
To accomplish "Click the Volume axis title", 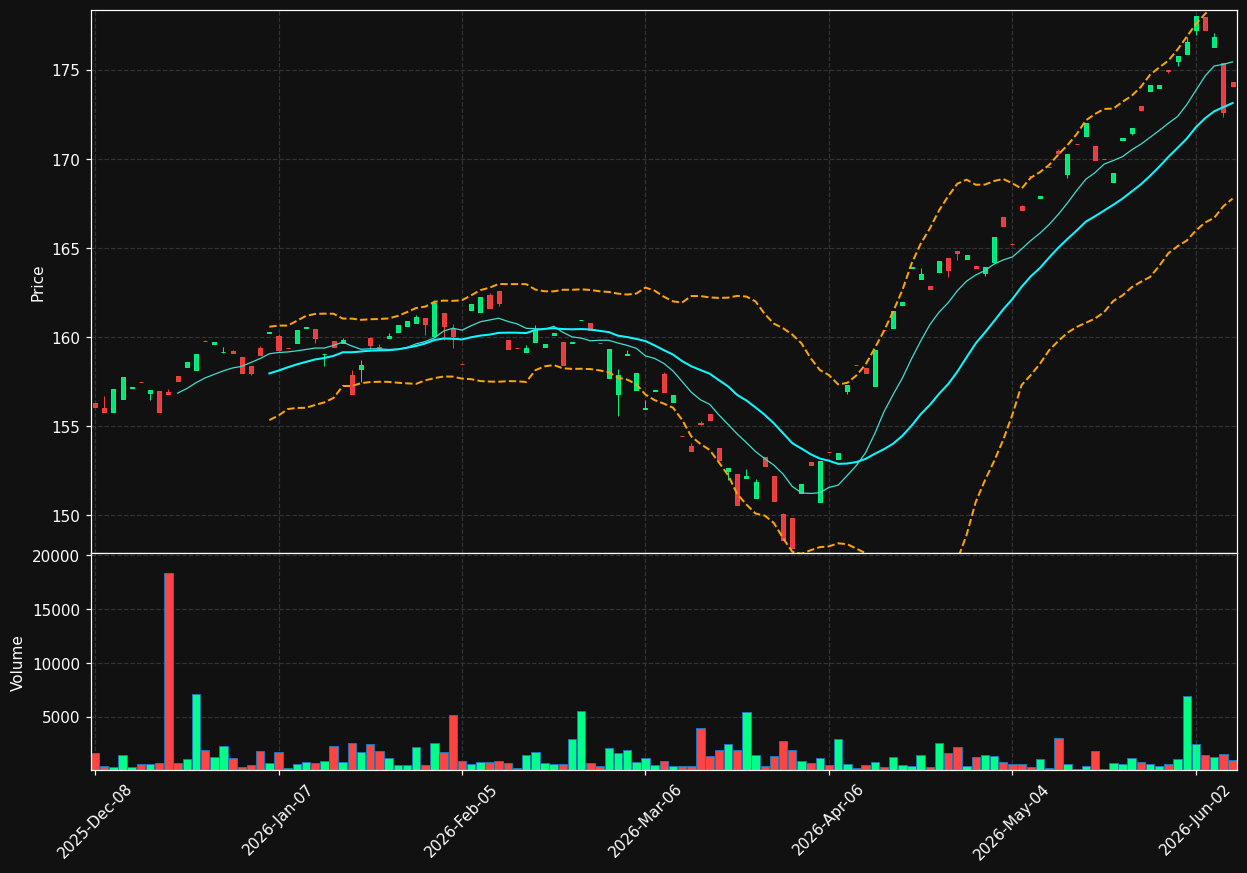I will click(x=18, y=663).
